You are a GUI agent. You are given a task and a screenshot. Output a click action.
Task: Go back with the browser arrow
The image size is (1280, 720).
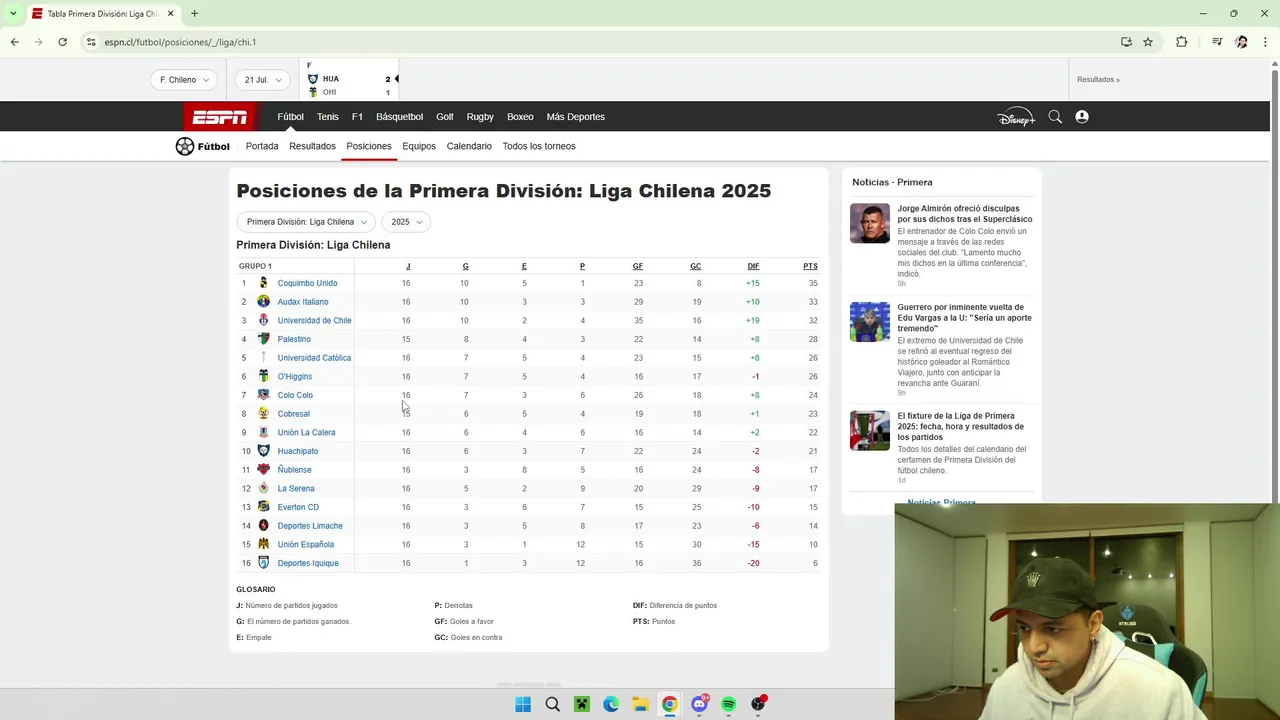(x=14, y=42)
